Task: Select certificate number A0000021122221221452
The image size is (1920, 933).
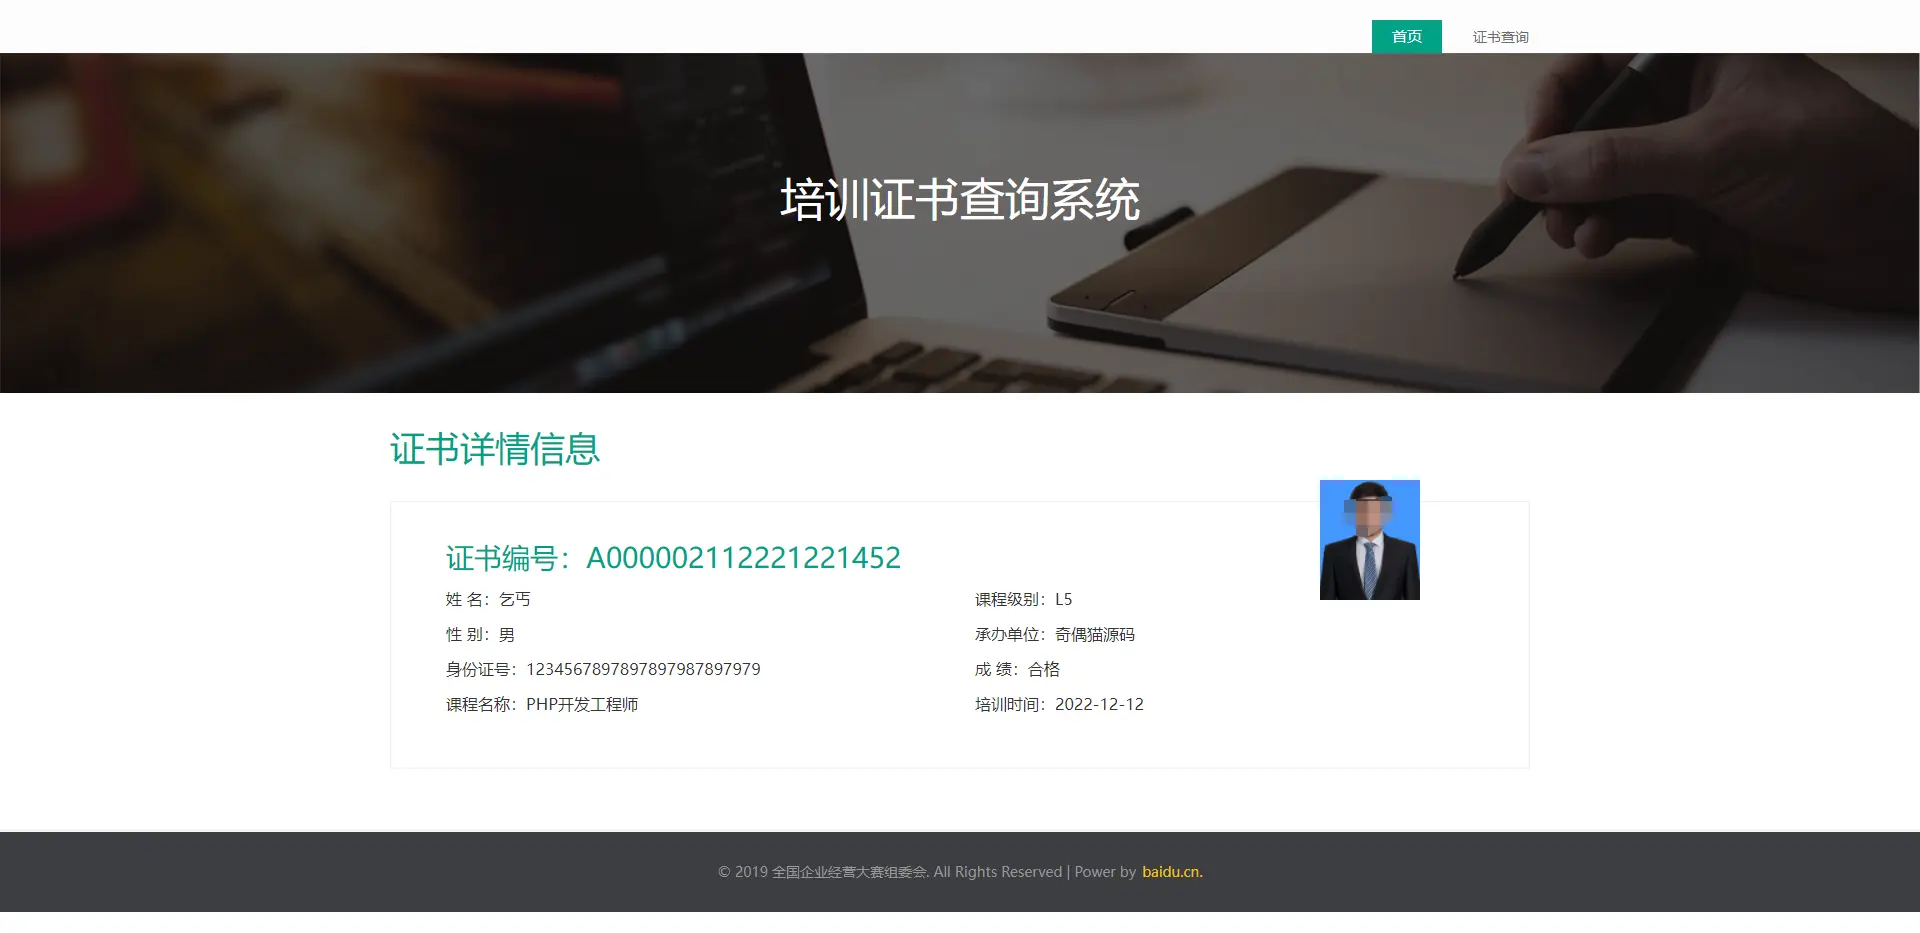Action: coord(743,558)
